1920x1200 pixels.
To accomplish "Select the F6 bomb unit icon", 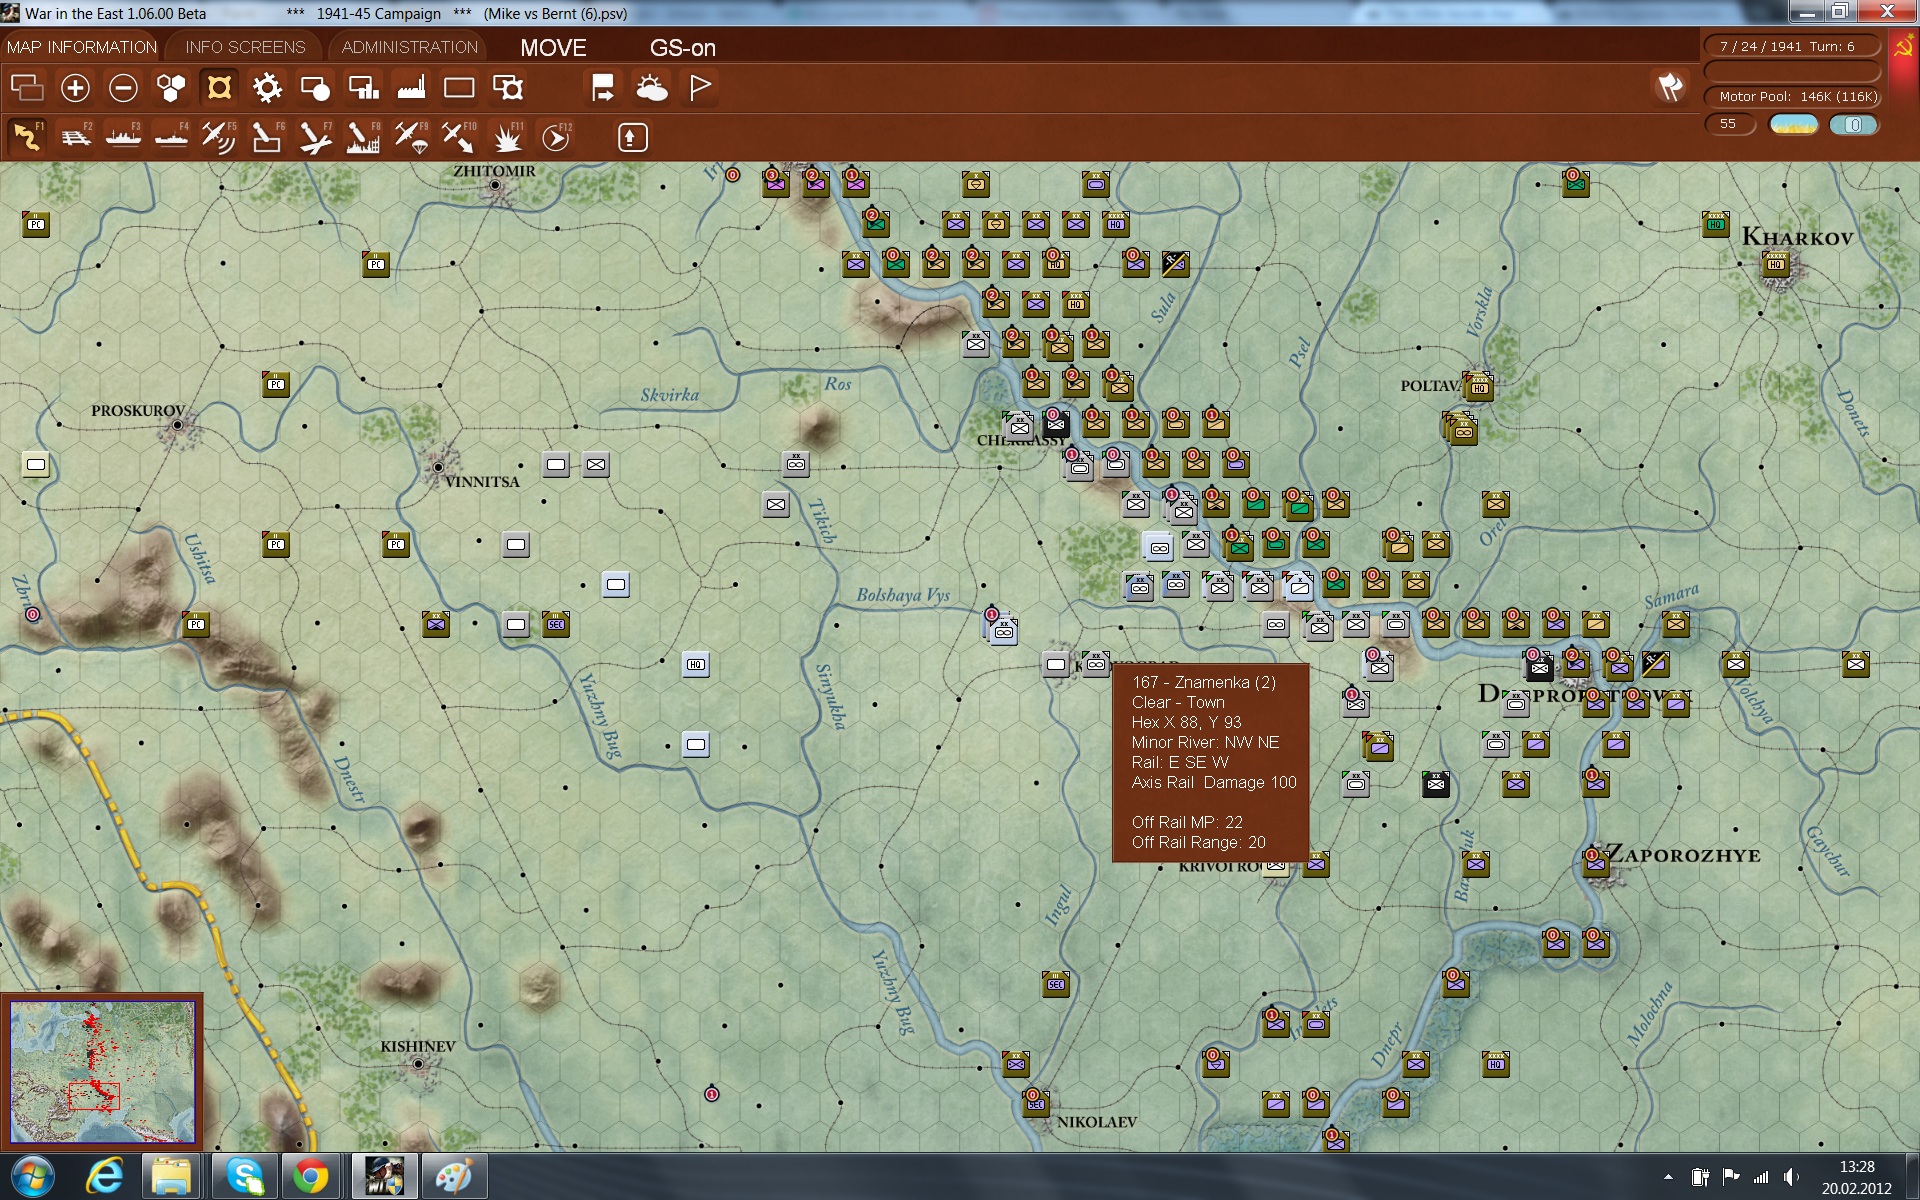I will [267, 137].
